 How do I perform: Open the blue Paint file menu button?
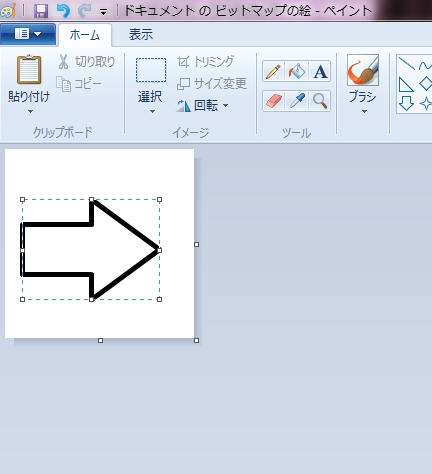click(x=28, y=34)
